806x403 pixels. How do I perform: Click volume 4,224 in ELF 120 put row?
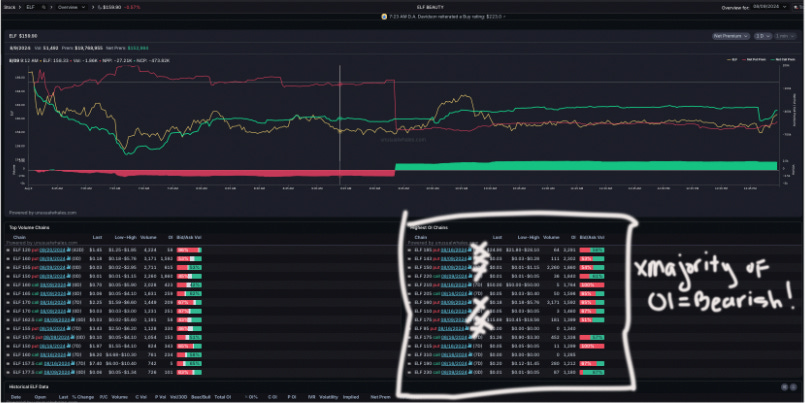pyautogui.click(x=150, y=250)
